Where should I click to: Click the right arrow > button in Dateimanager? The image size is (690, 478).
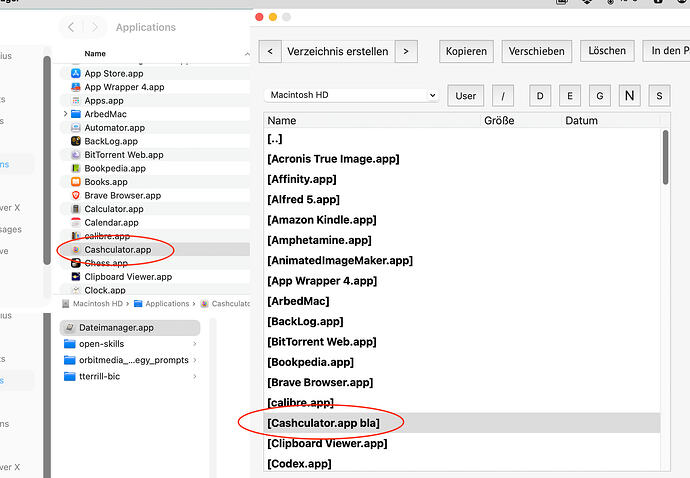406,51
